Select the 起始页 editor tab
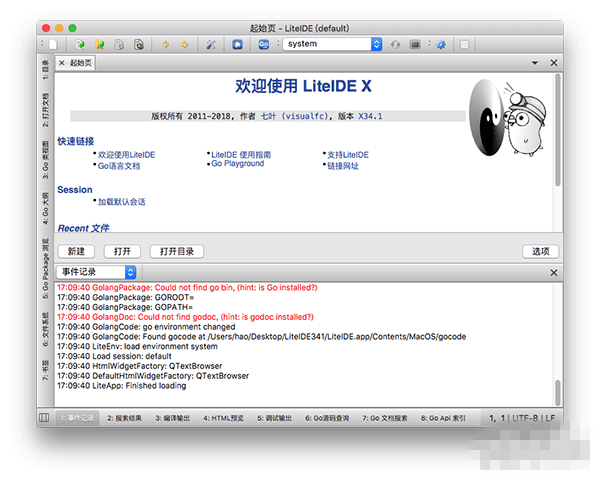This screenshot has height=480, width=600. click(75, 63)
